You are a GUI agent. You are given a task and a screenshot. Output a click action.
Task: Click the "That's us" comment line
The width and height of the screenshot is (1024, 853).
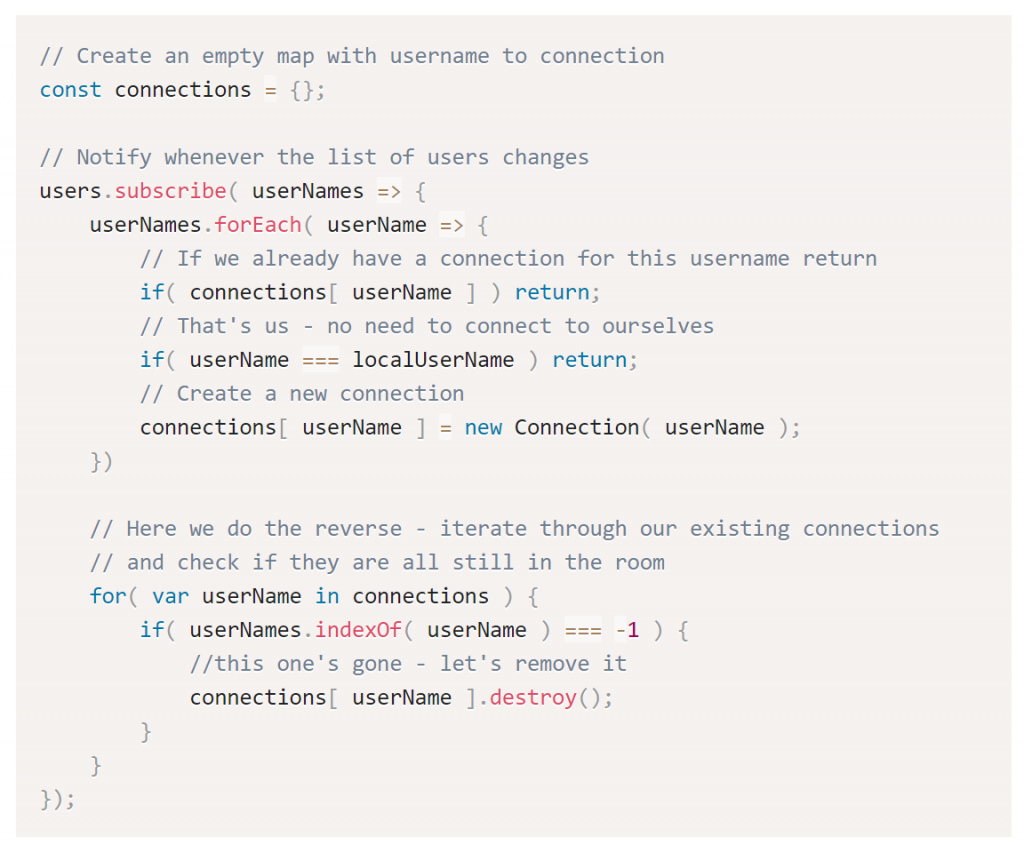point(427,326)
